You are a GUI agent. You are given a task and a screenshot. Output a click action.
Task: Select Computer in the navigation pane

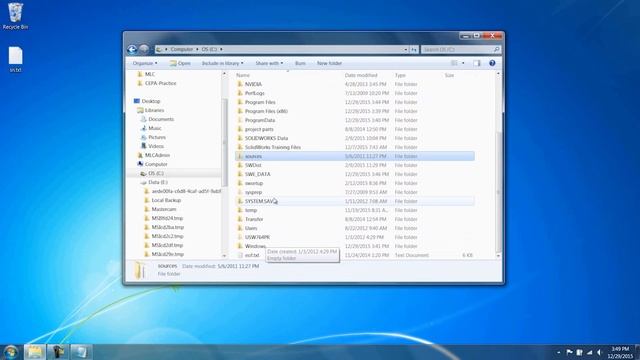pos(156,164)
